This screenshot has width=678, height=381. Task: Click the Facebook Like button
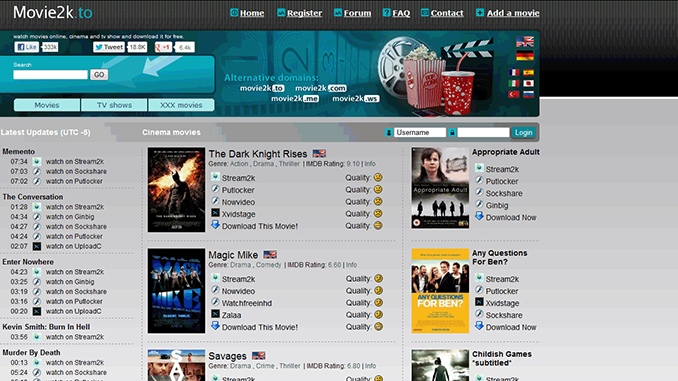[x=26, y=47]
